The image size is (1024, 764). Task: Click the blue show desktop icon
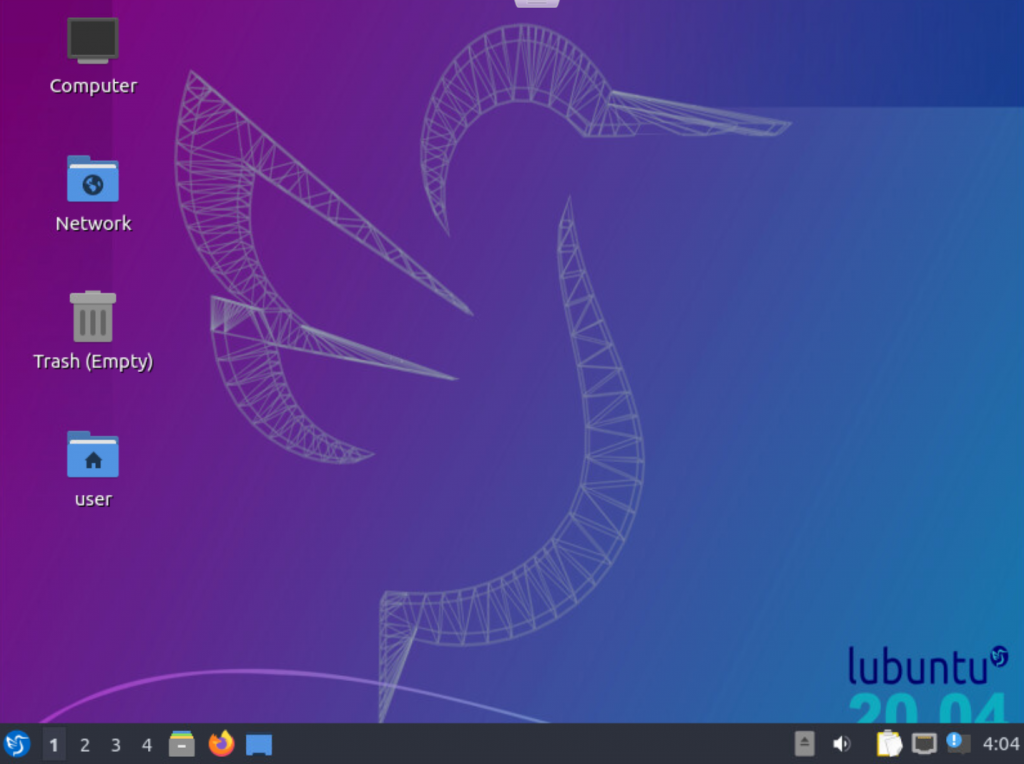pyautogui.click(x=259, y=744)
